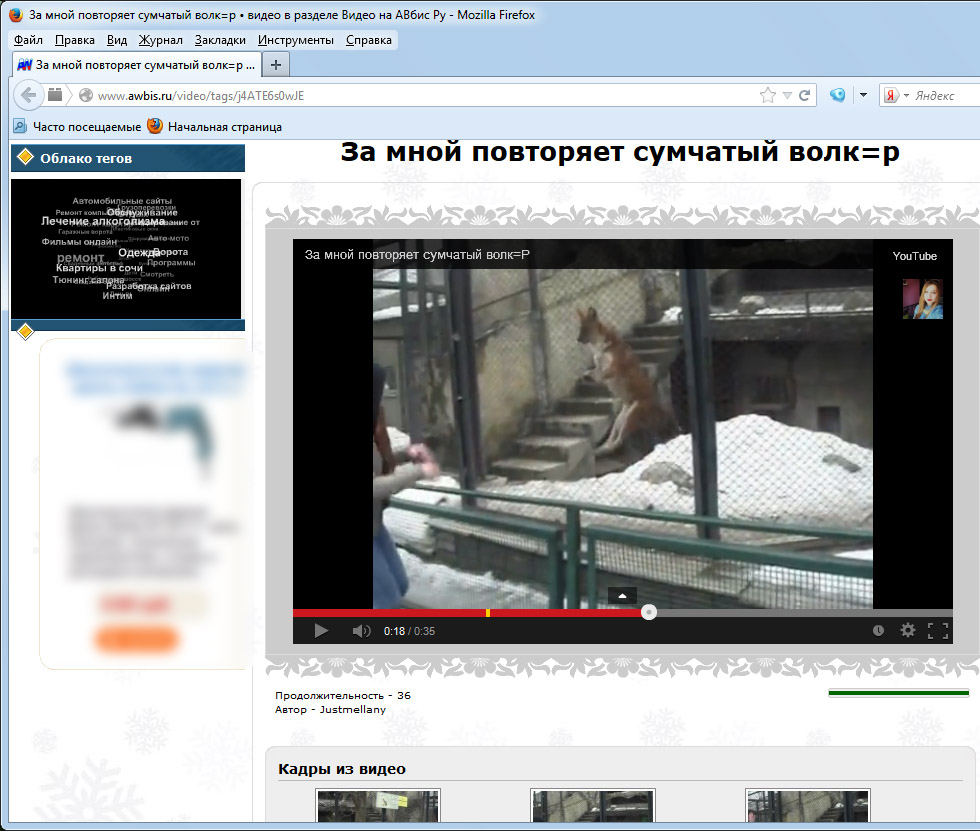980x831 pixels.
Task: Expand the up-arrow panel above progress bar
Action: [x=622, y=595]
